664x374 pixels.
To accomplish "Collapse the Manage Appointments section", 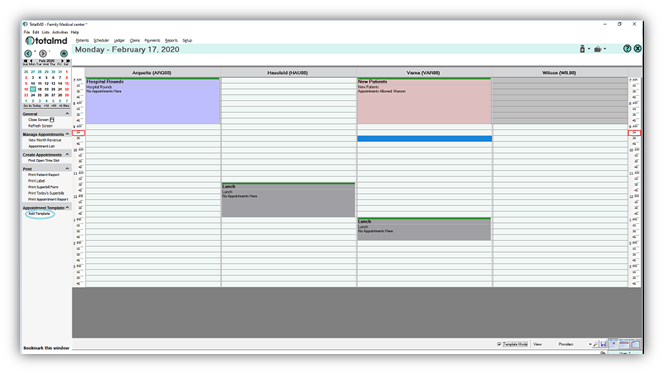I will (x=67, y=134).
